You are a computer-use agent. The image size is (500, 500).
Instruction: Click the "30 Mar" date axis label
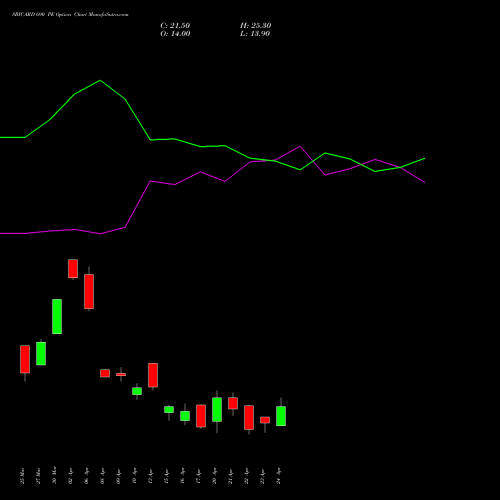pos(54,475)
